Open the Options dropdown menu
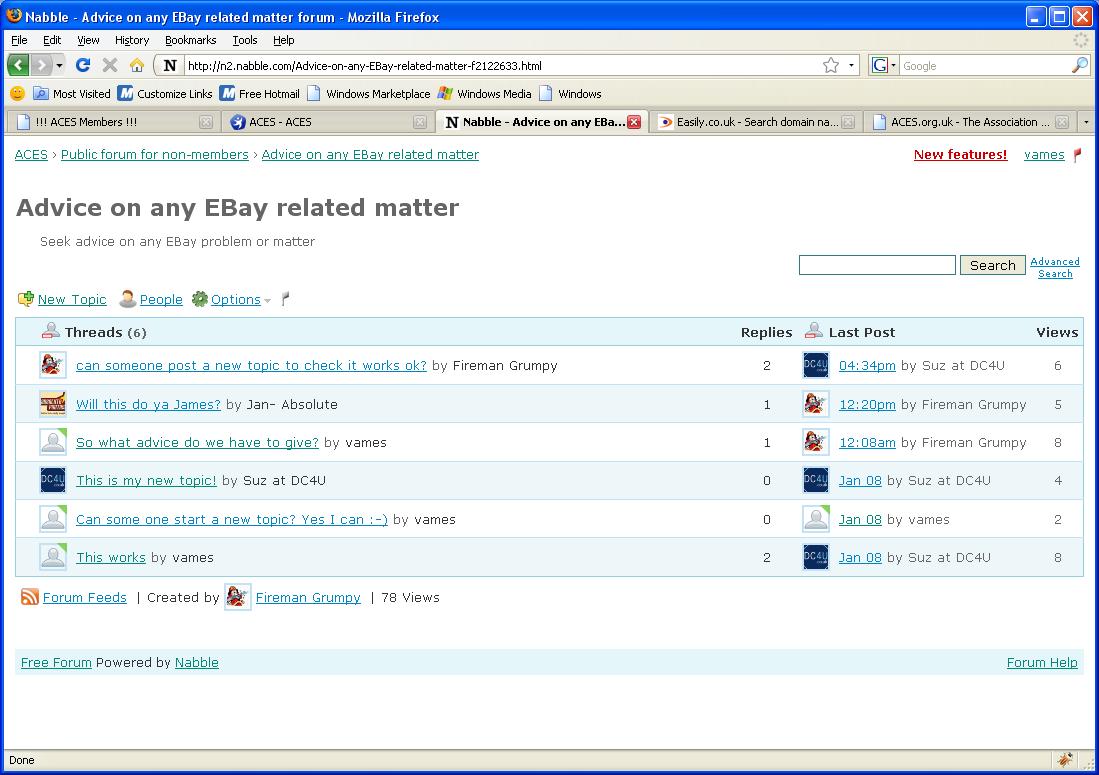 pyautogui.click(x=235, y=299)
